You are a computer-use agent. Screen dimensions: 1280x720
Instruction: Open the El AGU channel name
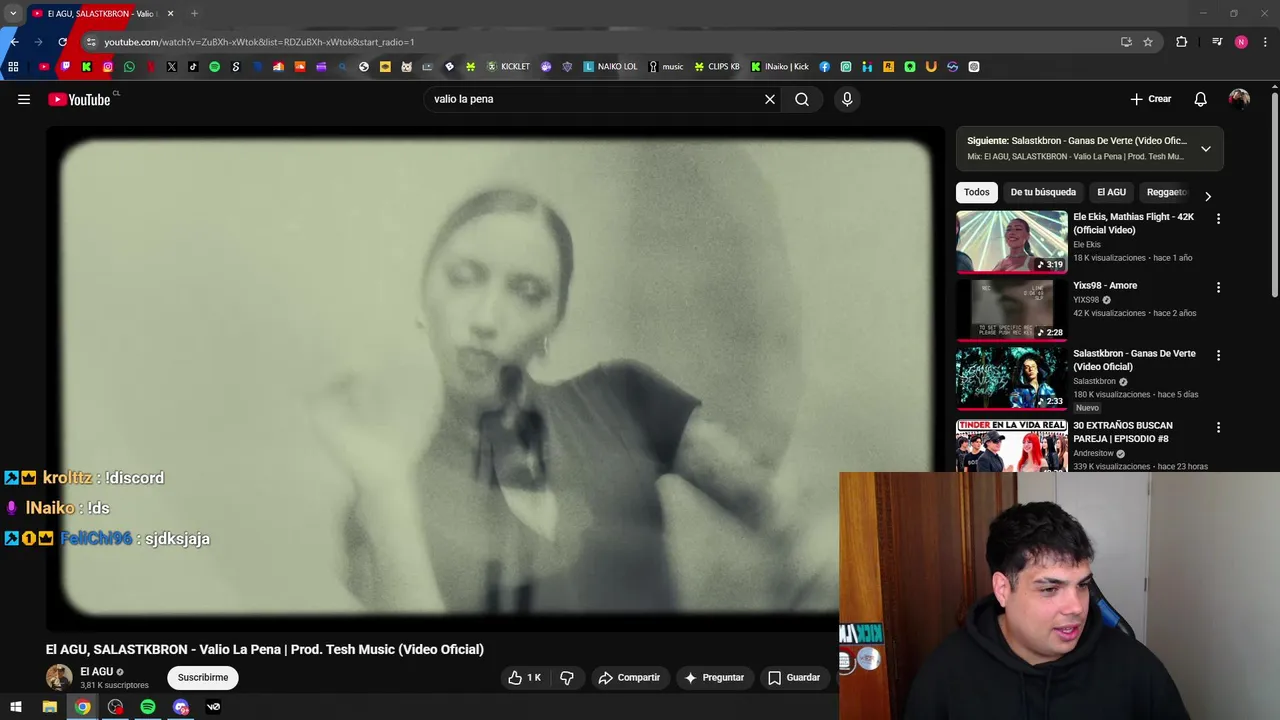tap(97, 671)
